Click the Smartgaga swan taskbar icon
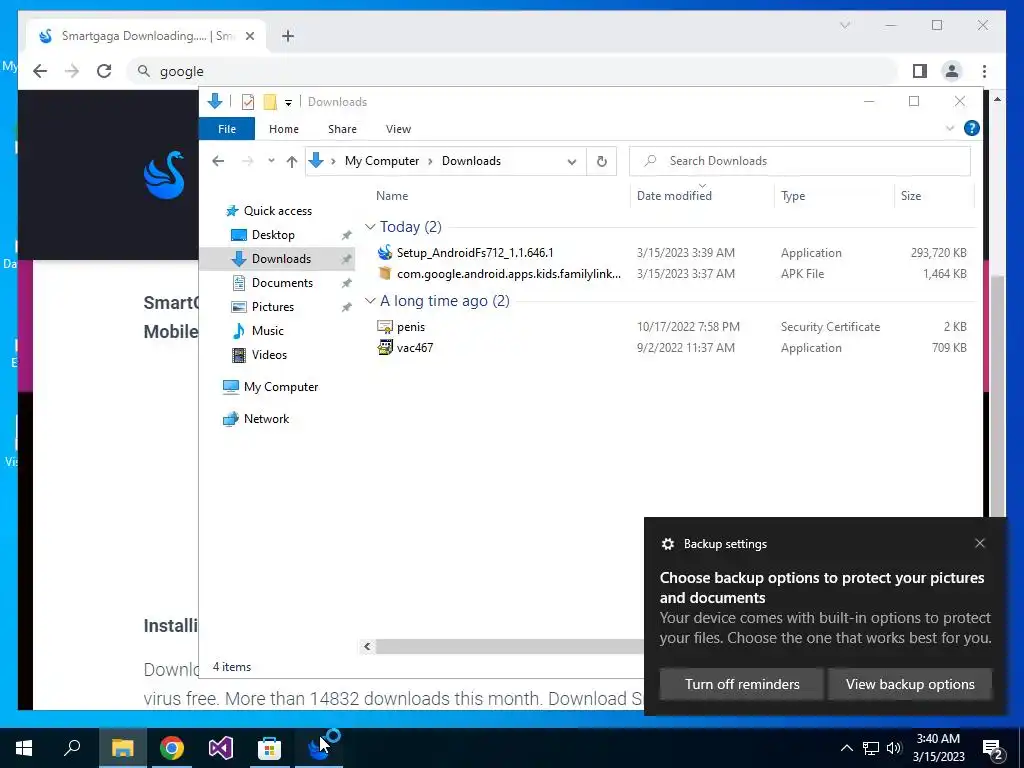The image size is (1024, 768). click(319, 748)
